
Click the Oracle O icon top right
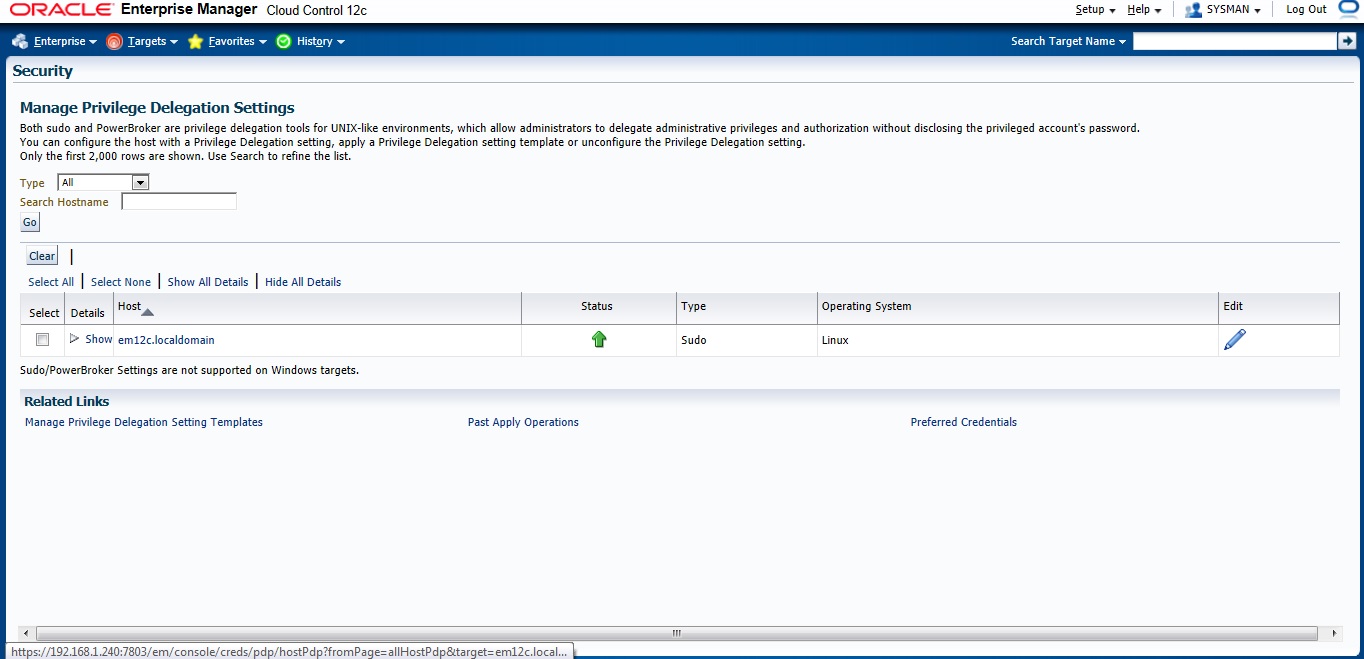click(x=1350, y=8)
